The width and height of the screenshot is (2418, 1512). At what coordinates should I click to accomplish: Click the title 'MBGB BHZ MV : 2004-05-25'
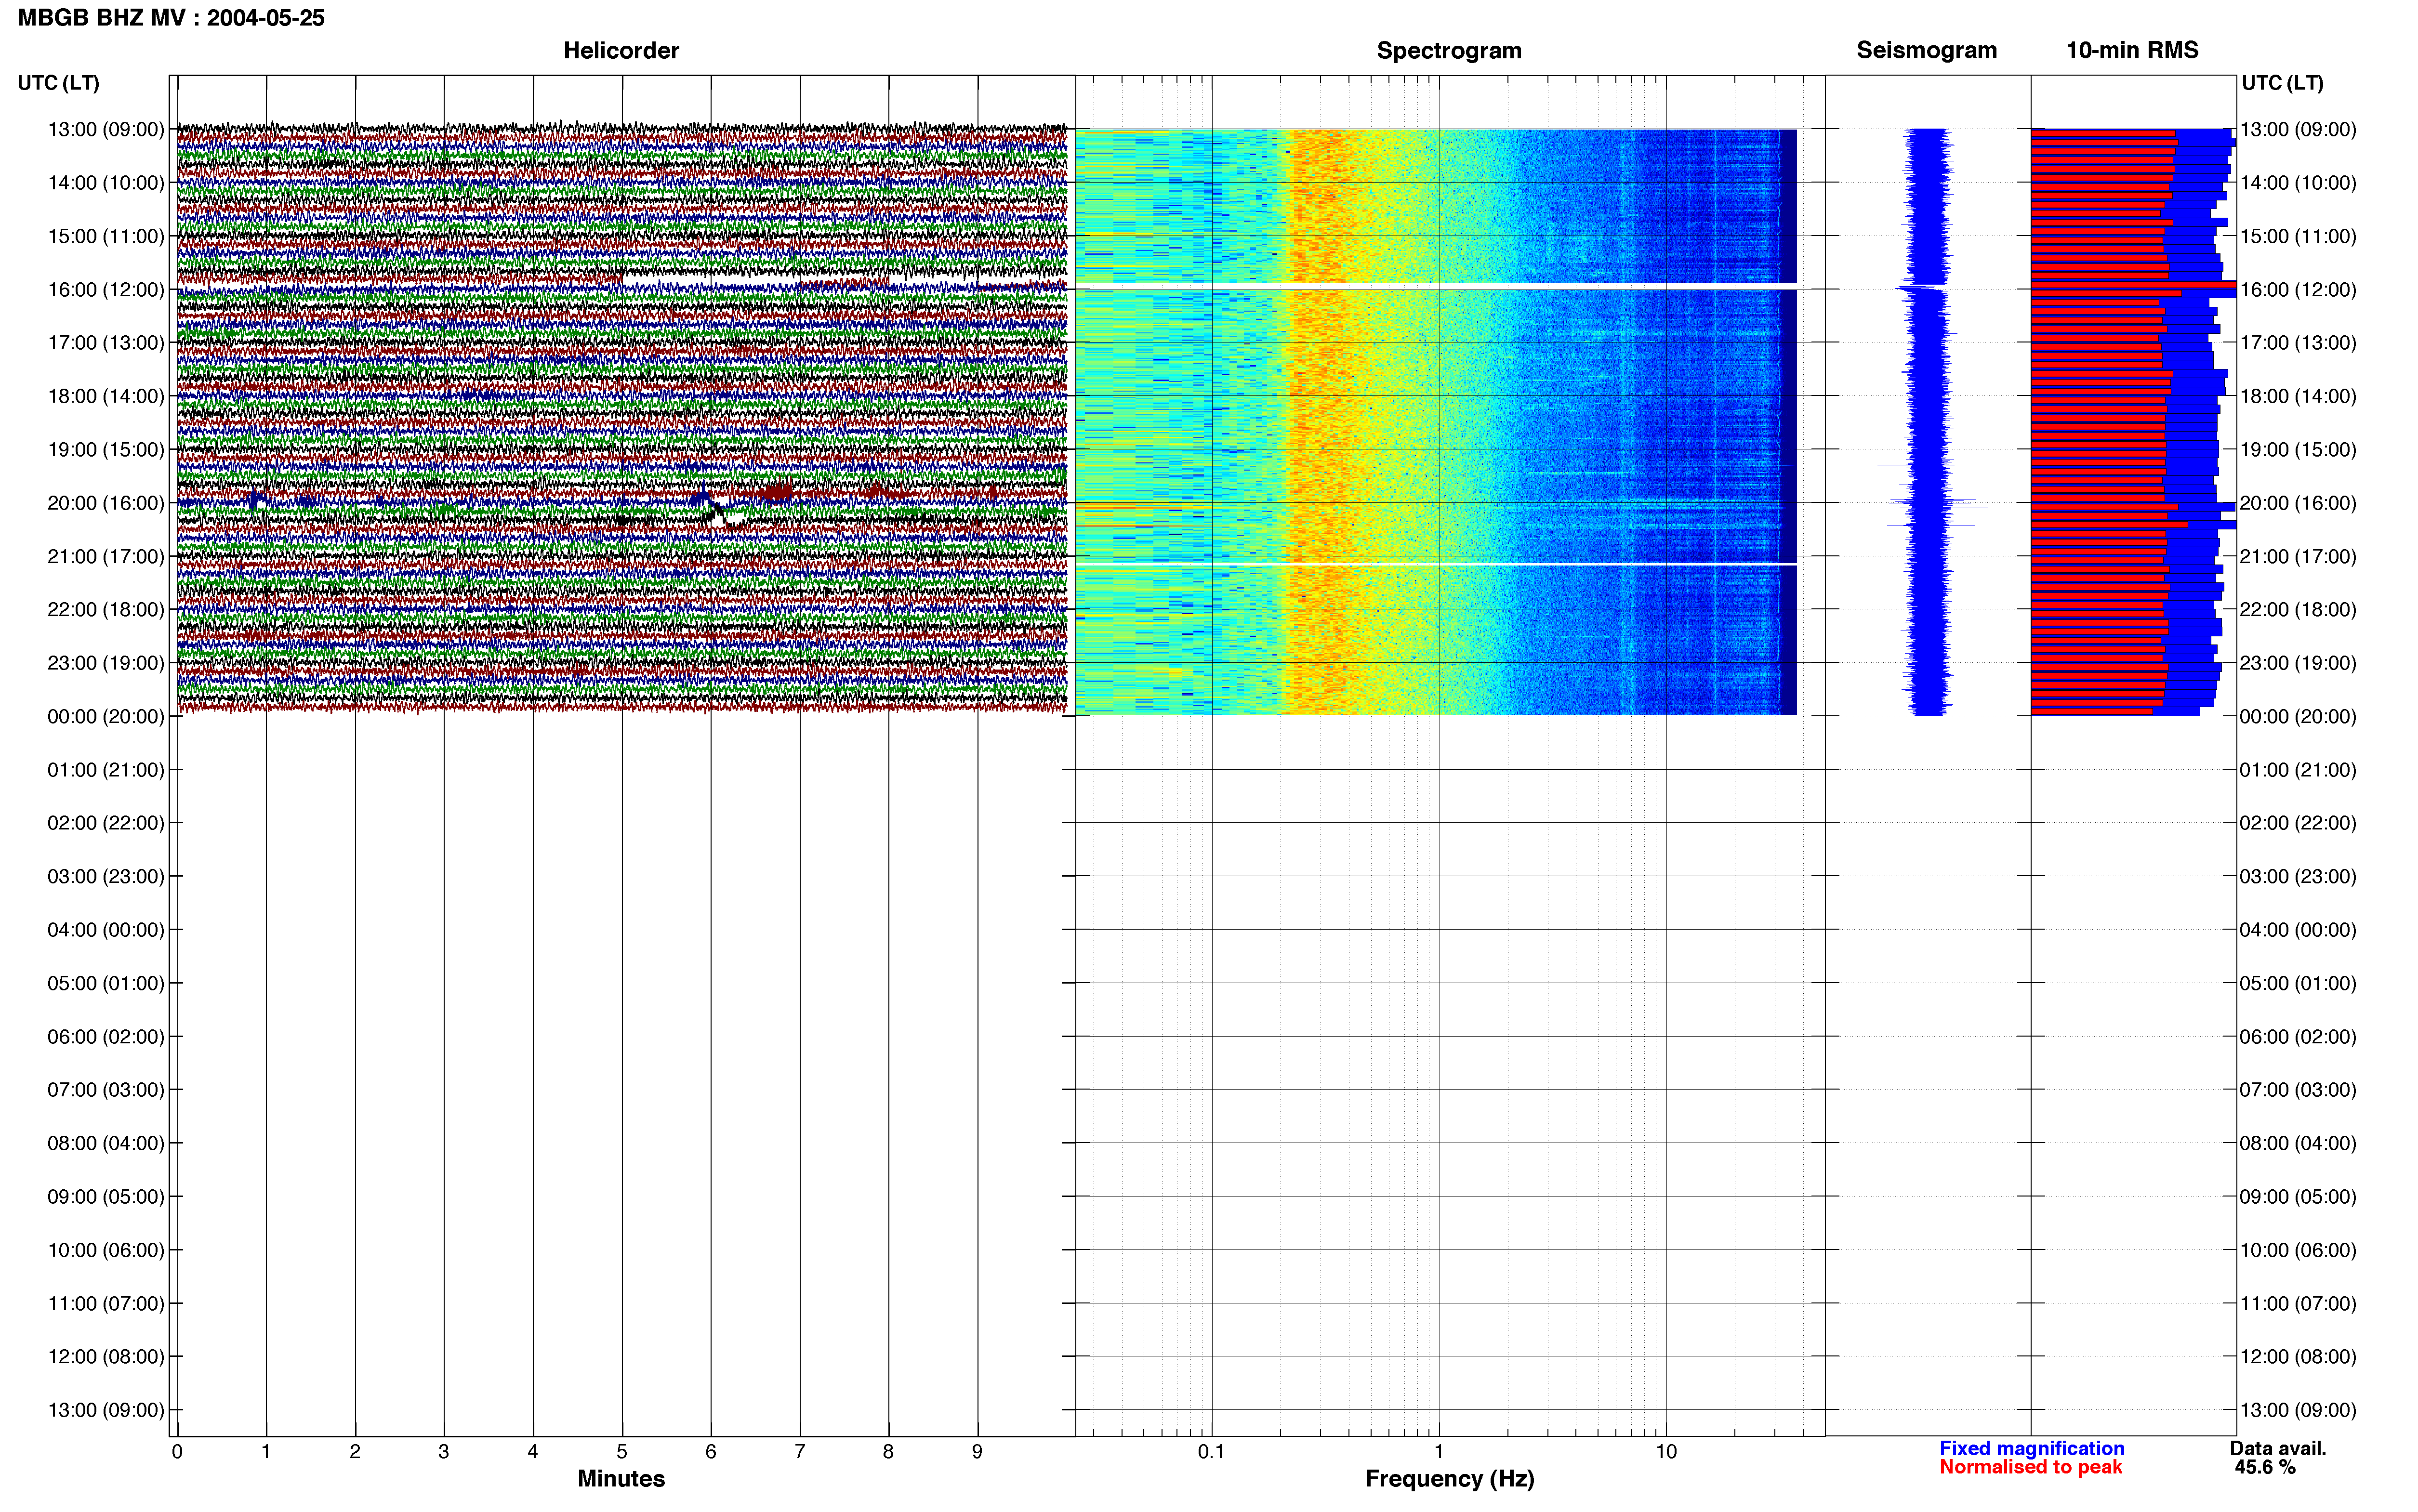coord(171,18)
